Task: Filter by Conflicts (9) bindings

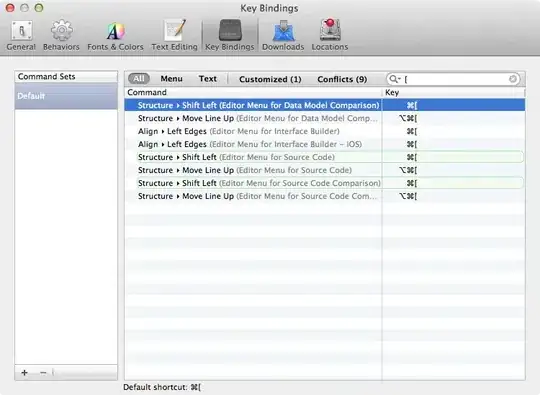Action: (x=342, y=79)
